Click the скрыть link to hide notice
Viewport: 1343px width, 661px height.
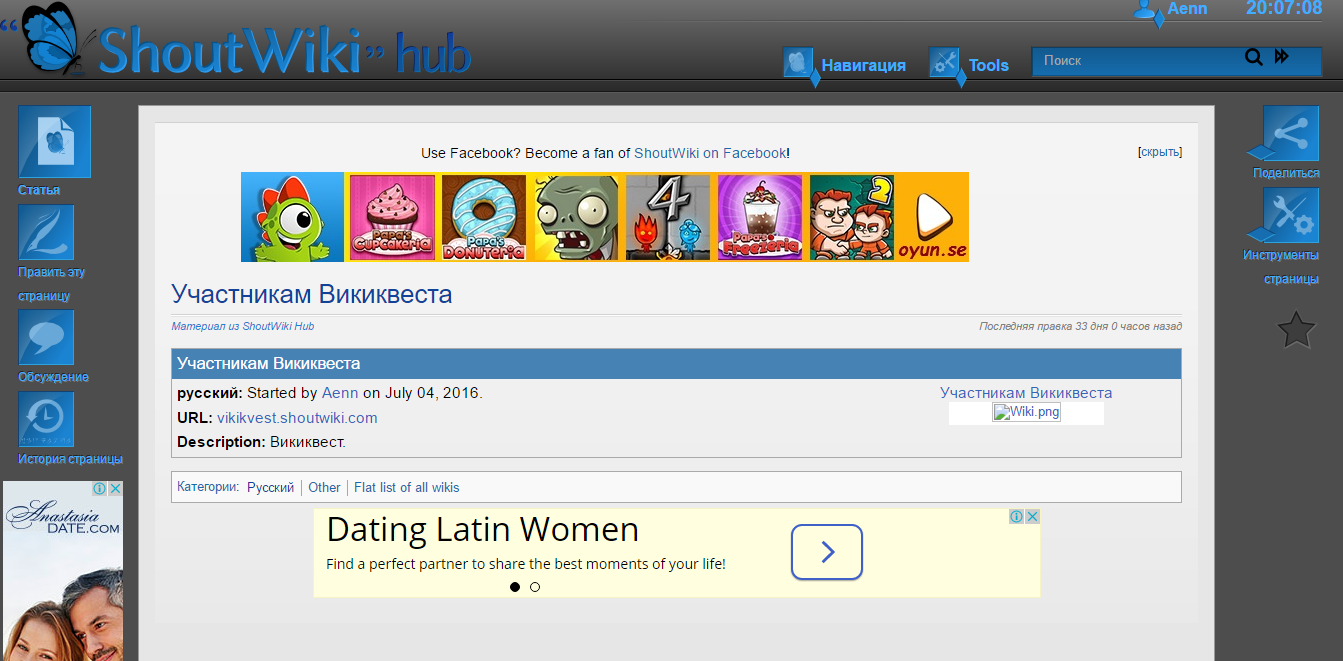click(x=1160, y=152)
